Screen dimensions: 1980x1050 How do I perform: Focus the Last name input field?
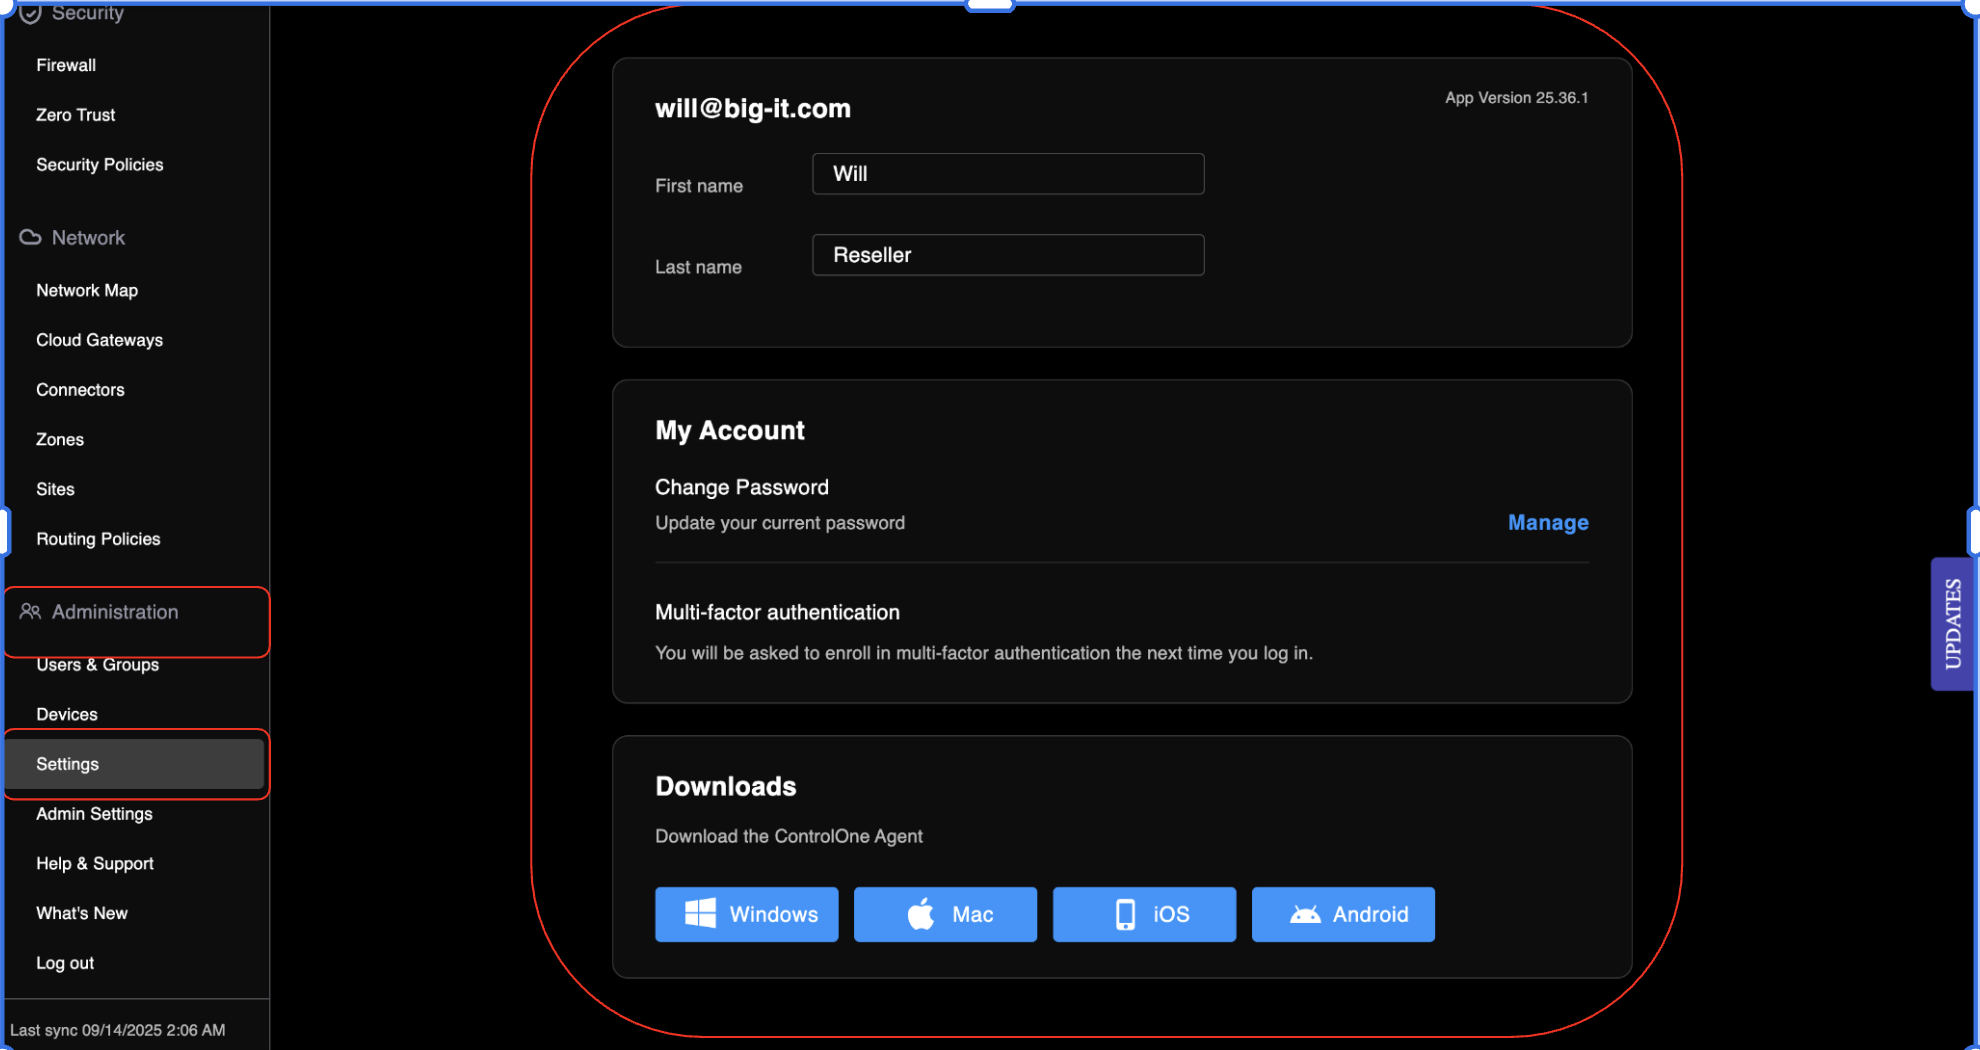tap(1007, 255)
